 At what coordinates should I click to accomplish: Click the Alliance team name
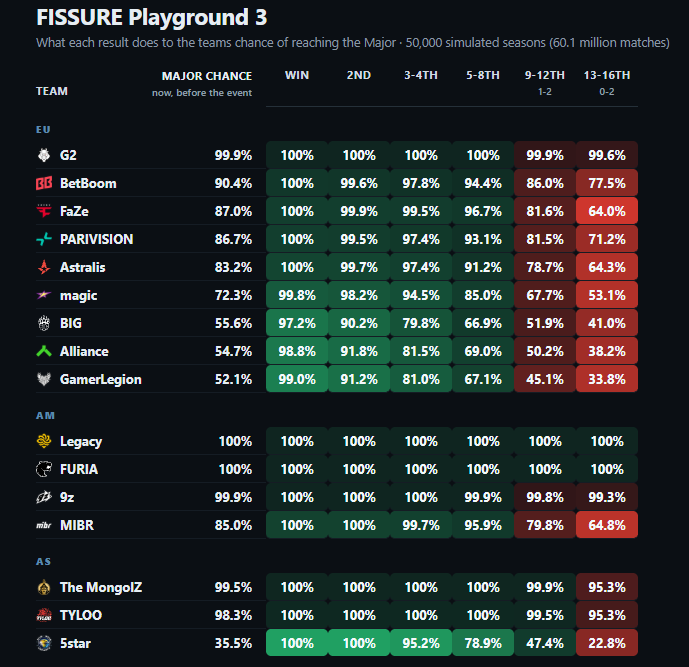pyautogui.click(x=84, y=351)
